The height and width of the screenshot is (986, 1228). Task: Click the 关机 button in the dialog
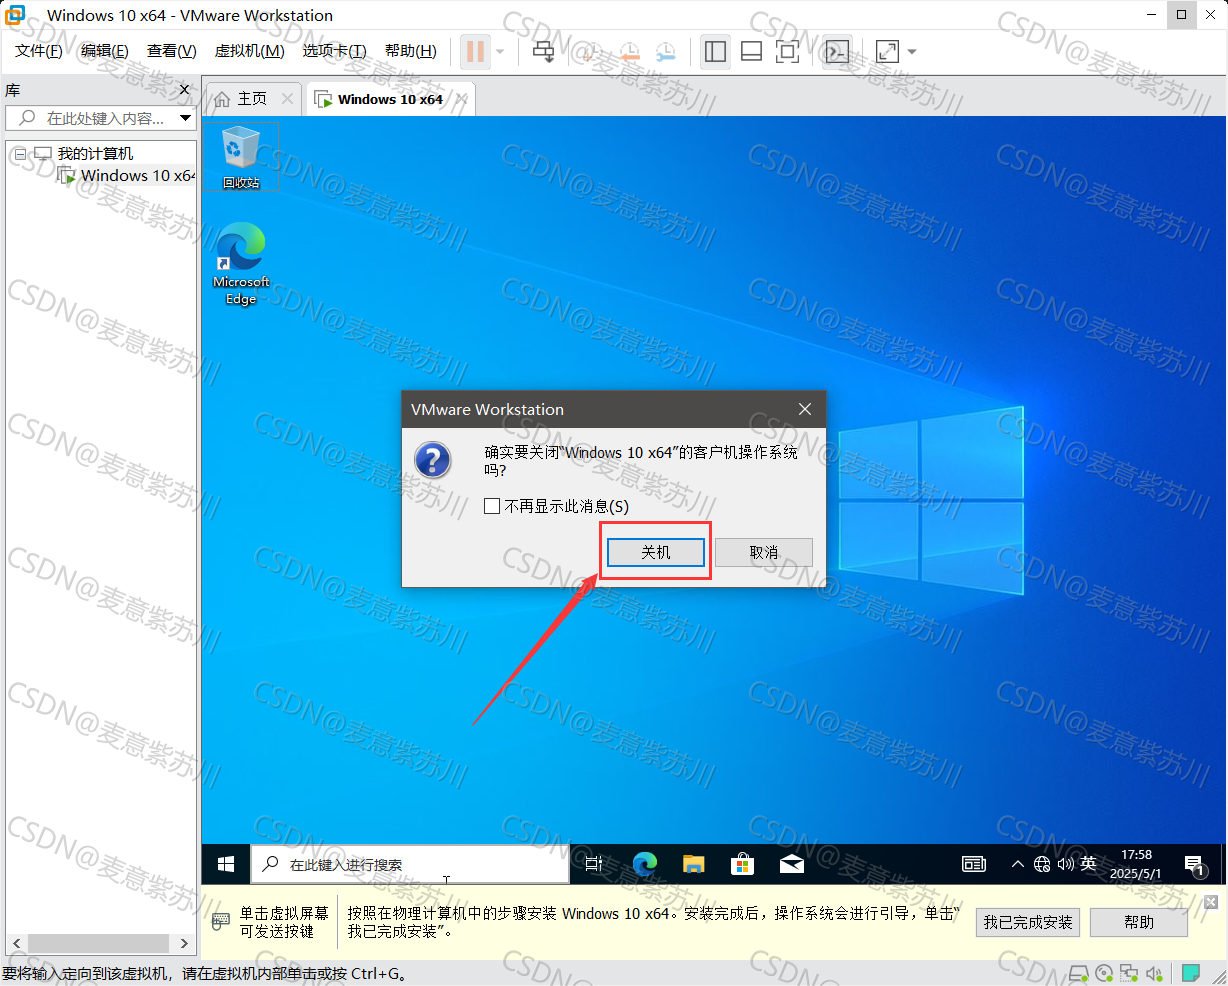[656, 552]
